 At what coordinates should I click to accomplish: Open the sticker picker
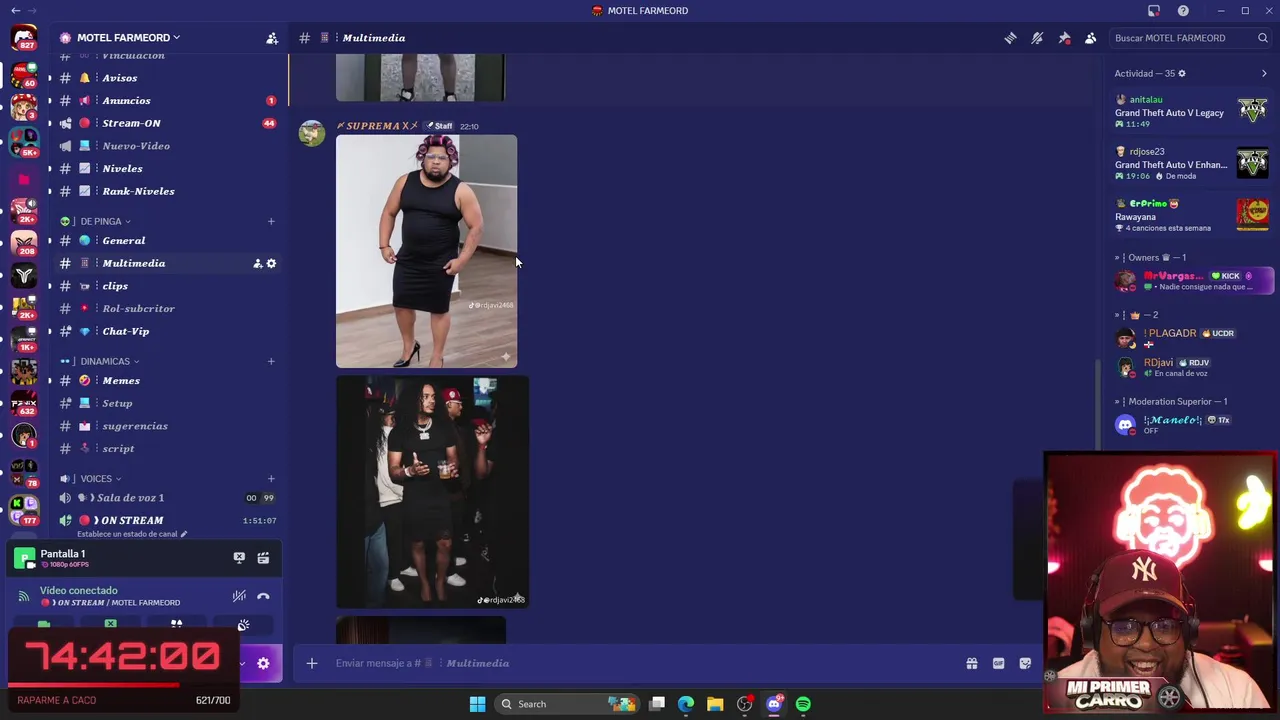1025,663
